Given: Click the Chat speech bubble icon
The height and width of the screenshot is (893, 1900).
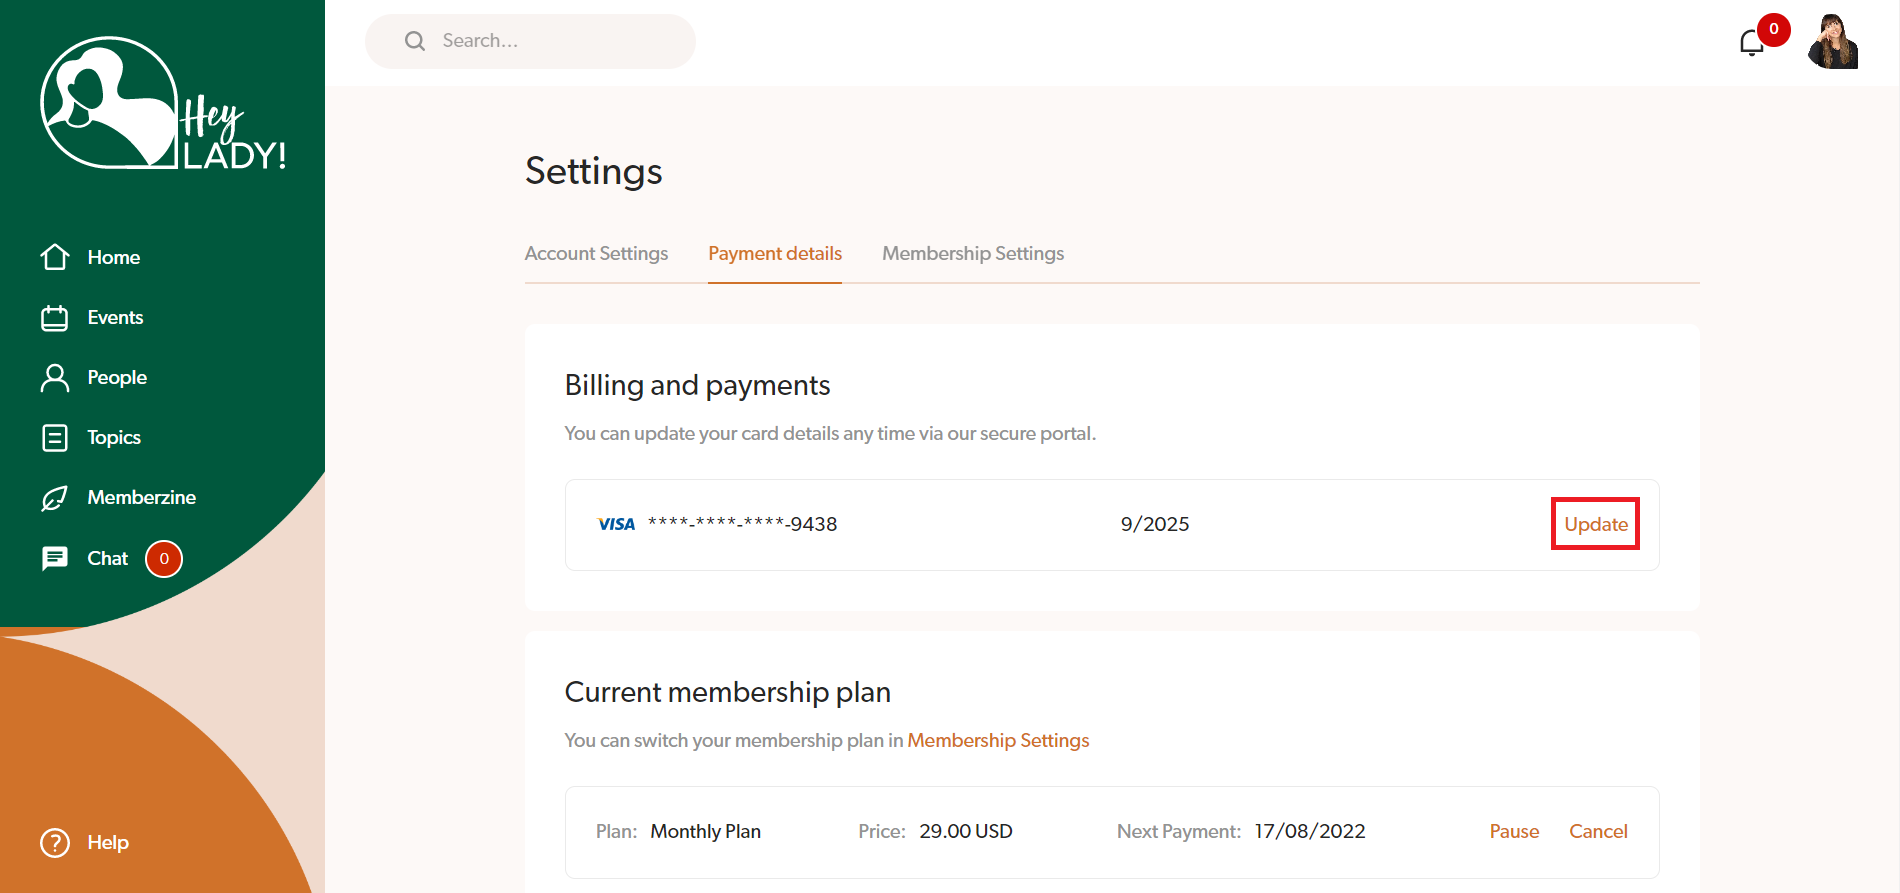Looking at the screenshot, I should (x=55, y=558).
